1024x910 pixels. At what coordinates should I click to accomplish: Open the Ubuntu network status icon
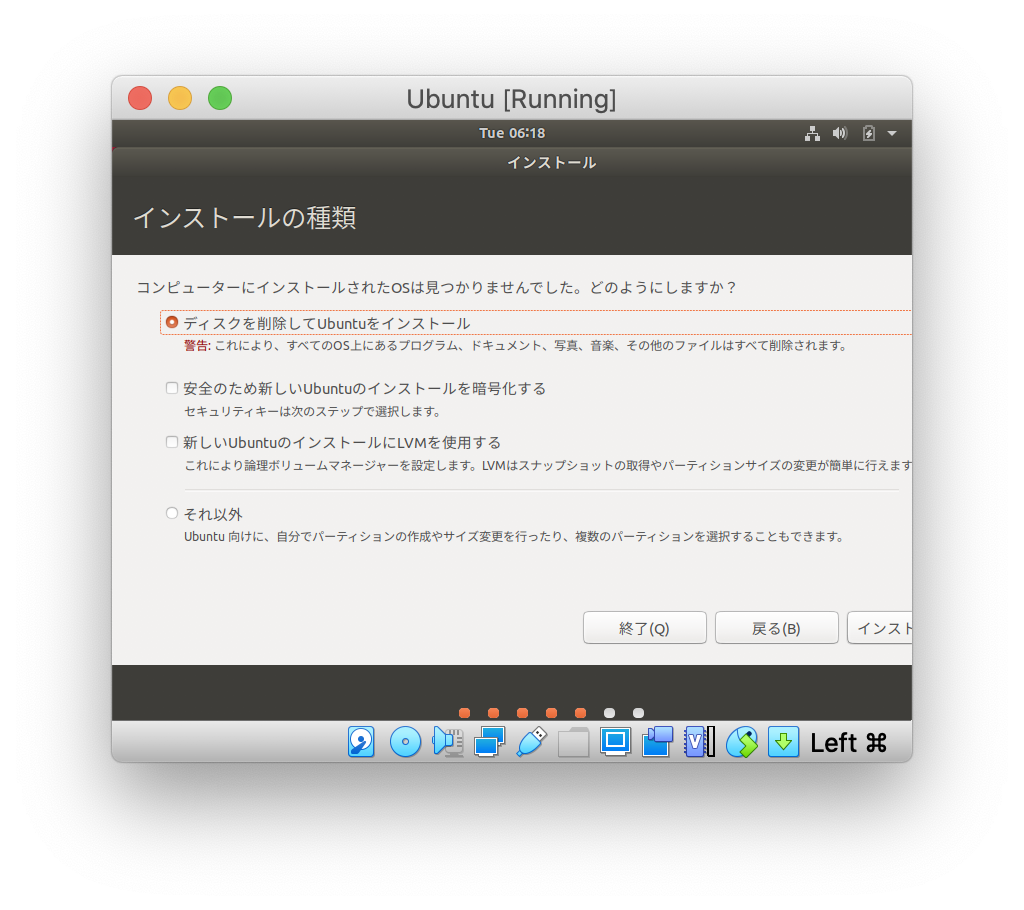pos(812,133)
